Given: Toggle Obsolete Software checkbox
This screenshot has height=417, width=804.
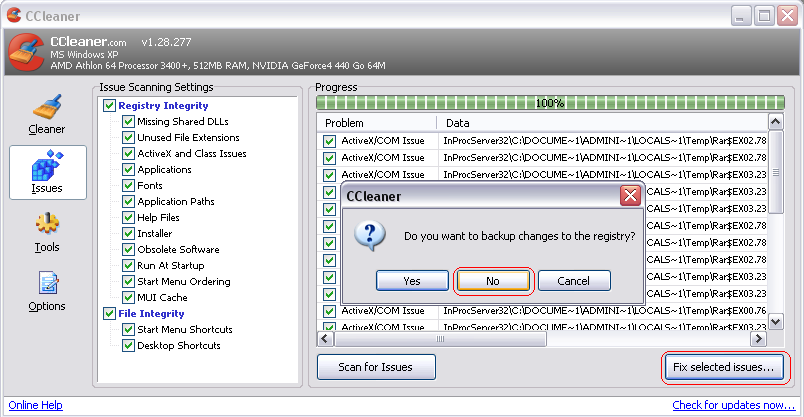Looking at the screenshot, I should tap(128, 249).
